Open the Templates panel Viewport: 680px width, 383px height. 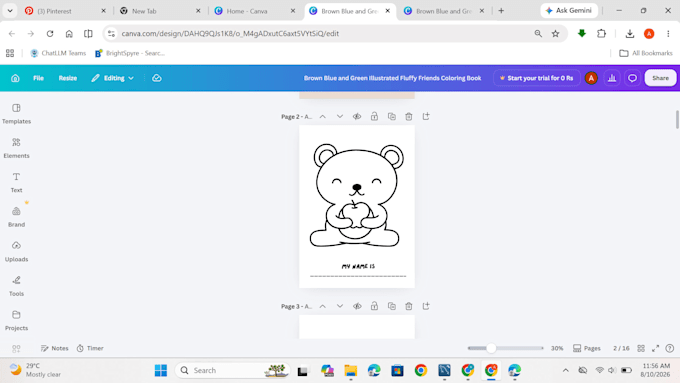pyautogui.click(x=16, y=114)
